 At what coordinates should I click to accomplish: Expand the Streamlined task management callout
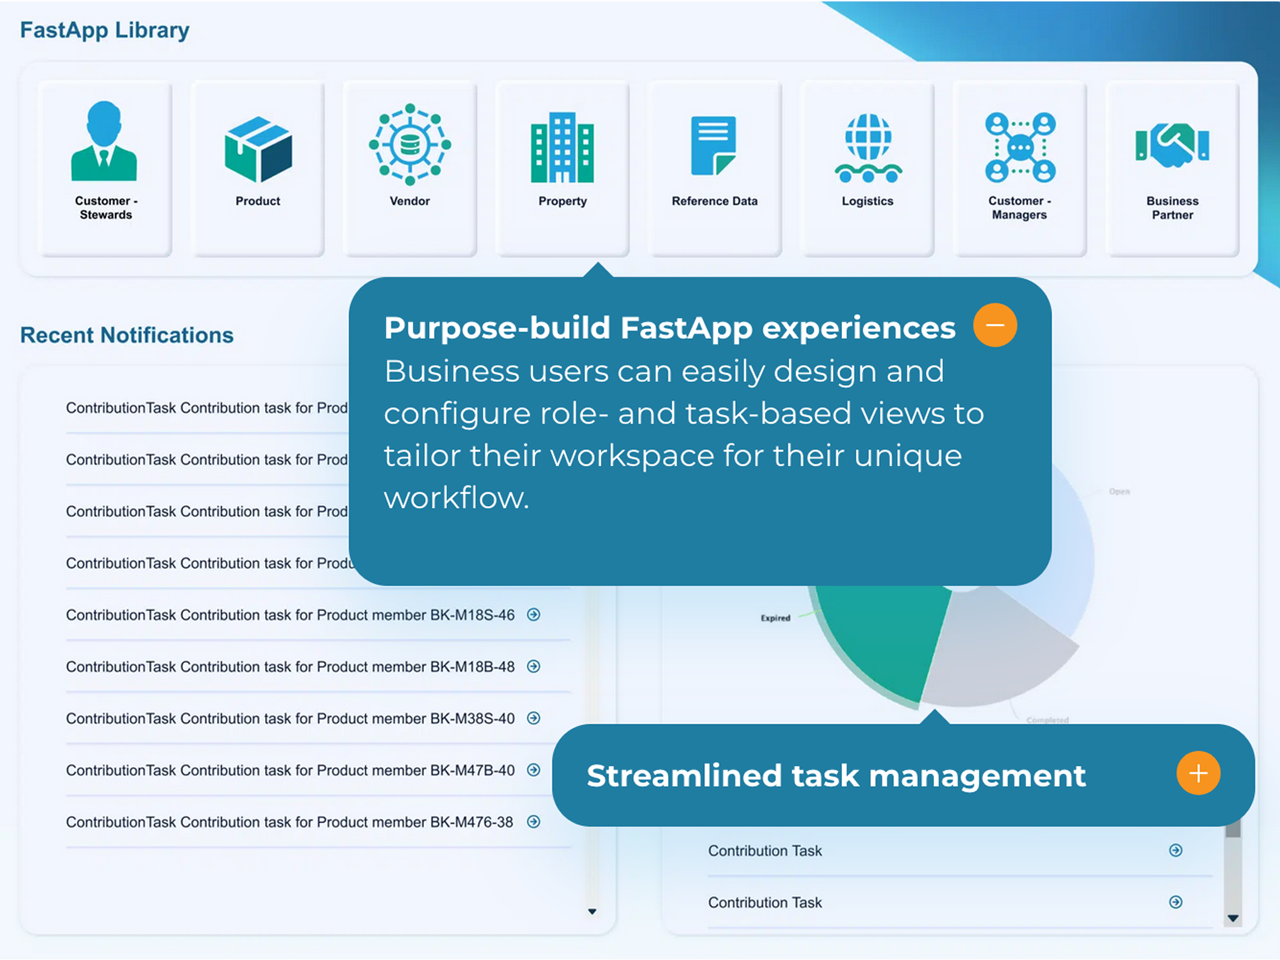1198,773
